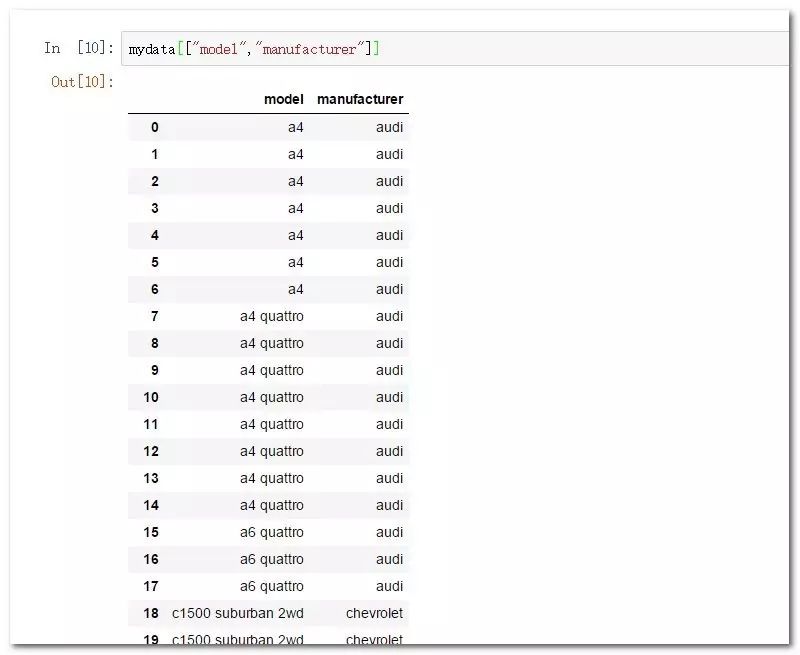Click 'a4 quattro' in row 10
The width and height of the screenshot is (800, 655).
(272, 397)
